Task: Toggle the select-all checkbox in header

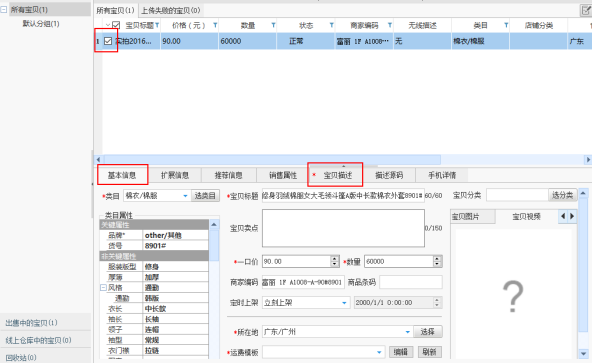Action: [116, 25]
